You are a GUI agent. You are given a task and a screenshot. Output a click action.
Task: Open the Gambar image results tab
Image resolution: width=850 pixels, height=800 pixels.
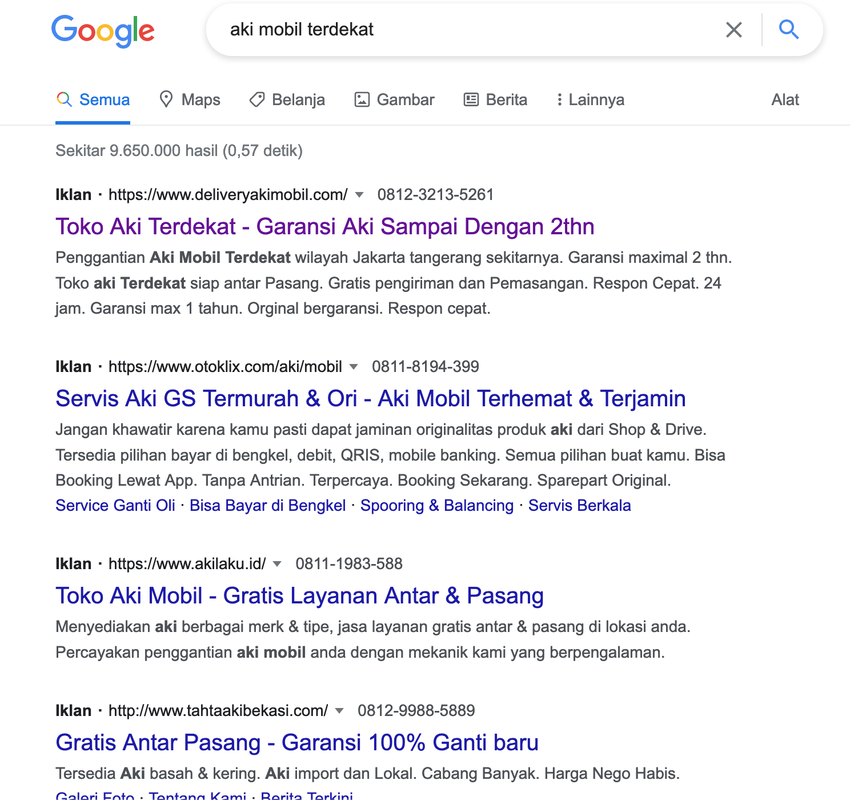(x=394, y=100)
